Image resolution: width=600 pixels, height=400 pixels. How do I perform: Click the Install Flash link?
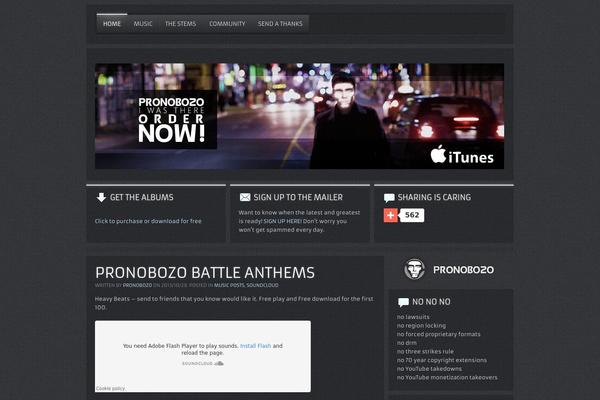point(255,346)
